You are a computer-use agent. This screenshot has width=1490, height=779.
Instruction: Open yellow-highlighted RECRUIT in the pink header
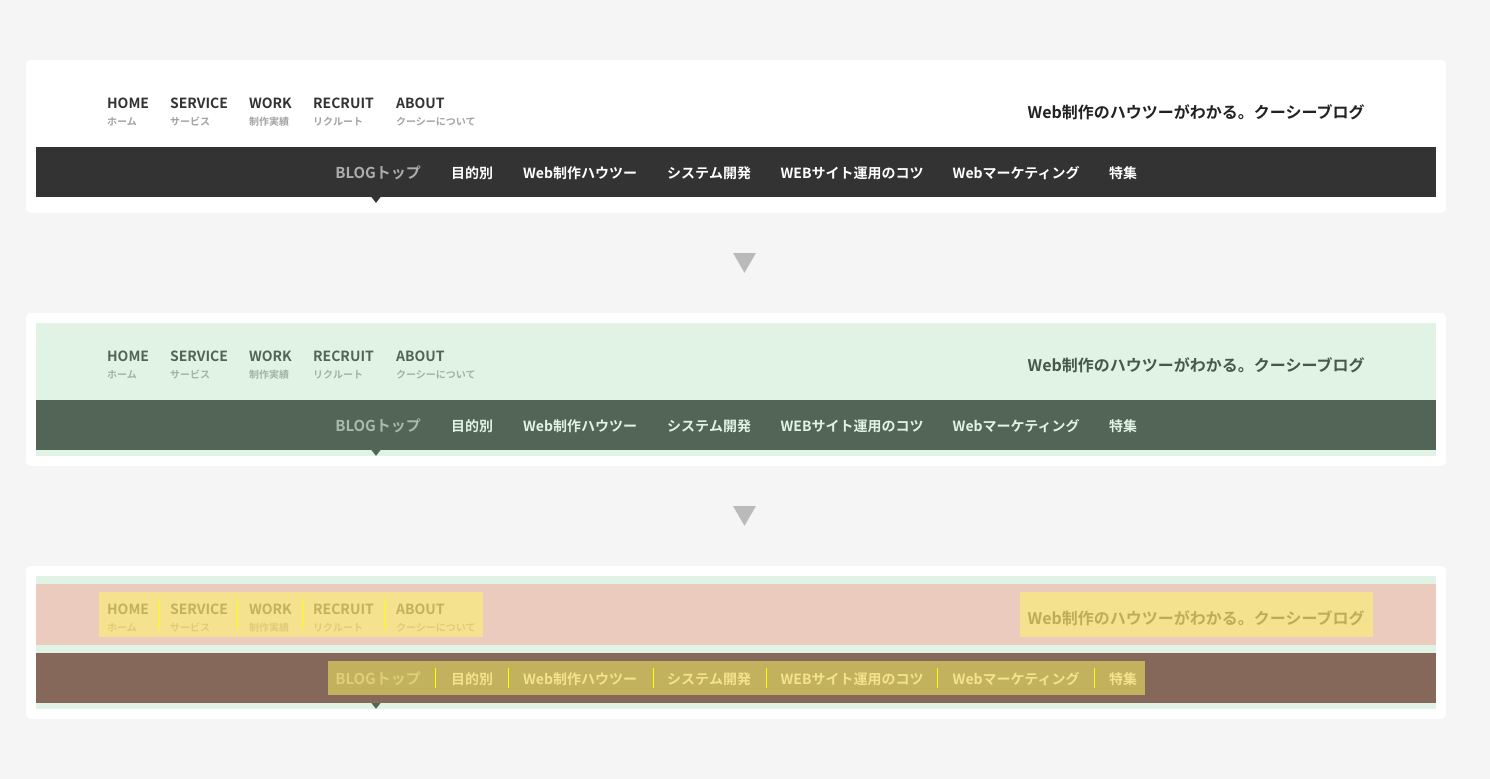(344, 615)
